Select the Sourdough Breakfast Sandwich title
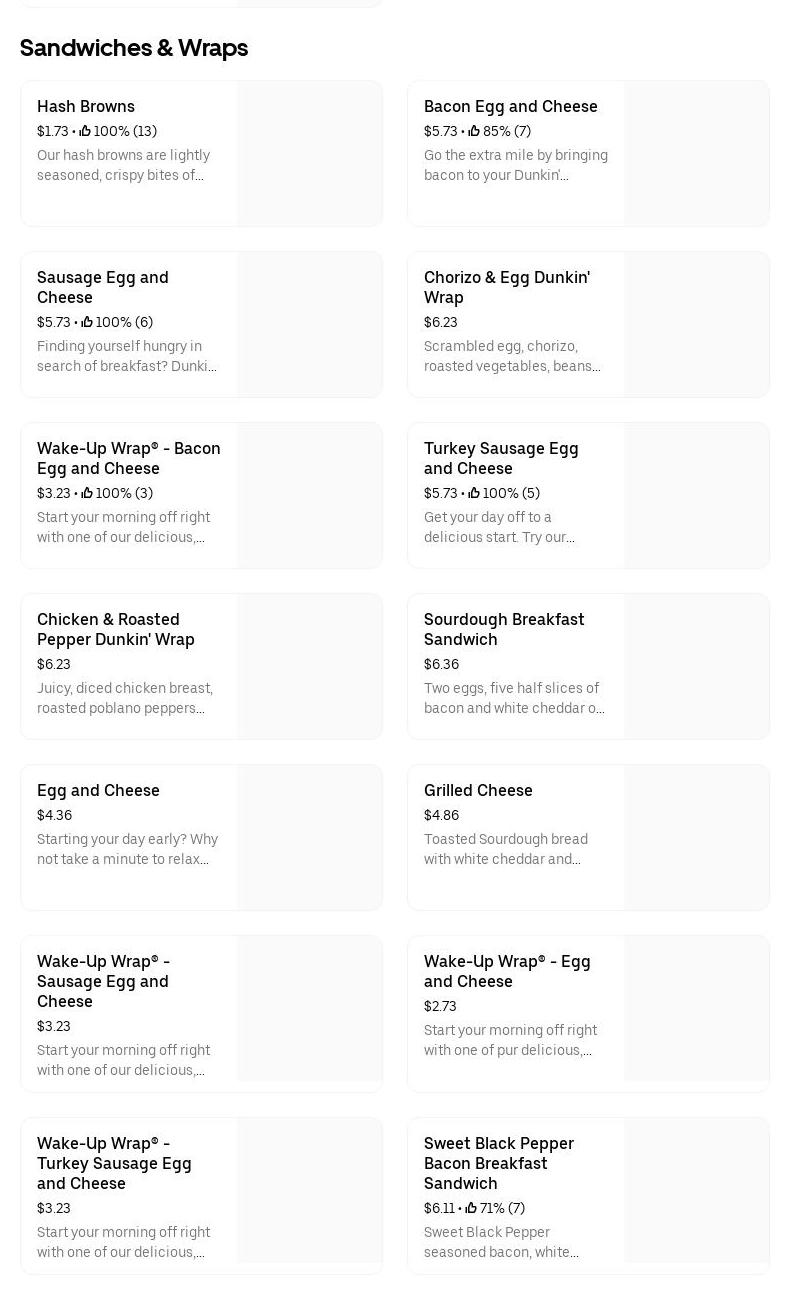The height and width of the screenshot is (1294, 804). point(504,629)
